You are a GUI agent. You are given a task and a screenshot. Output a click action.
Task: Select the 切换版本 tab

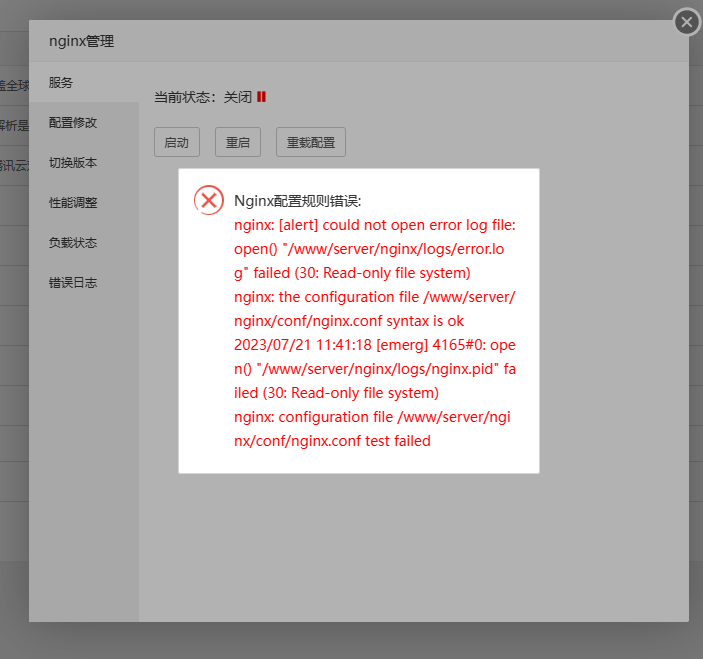(84, 162)
